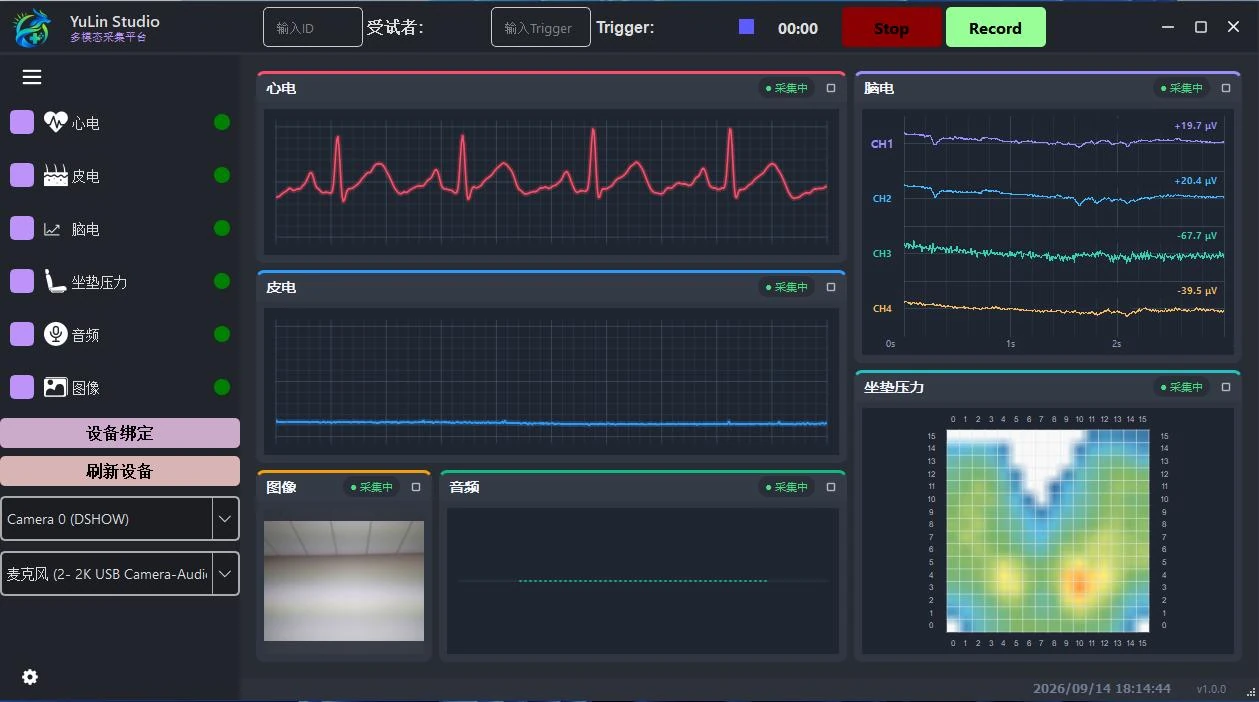Maximize the 心电 panel

(x=831, y=88)
